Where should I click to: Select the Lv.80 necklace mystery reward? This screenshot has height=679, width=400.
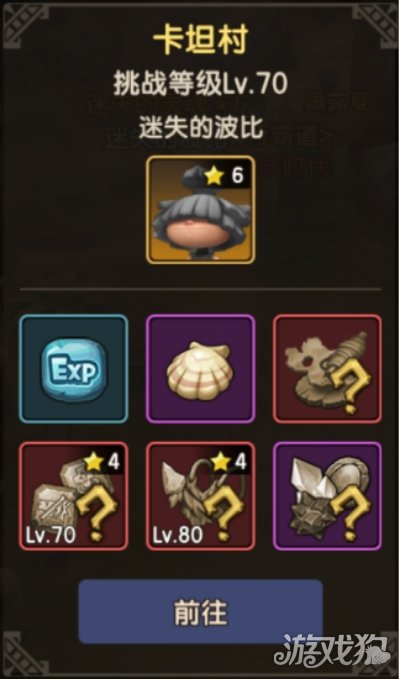(200, 496)
